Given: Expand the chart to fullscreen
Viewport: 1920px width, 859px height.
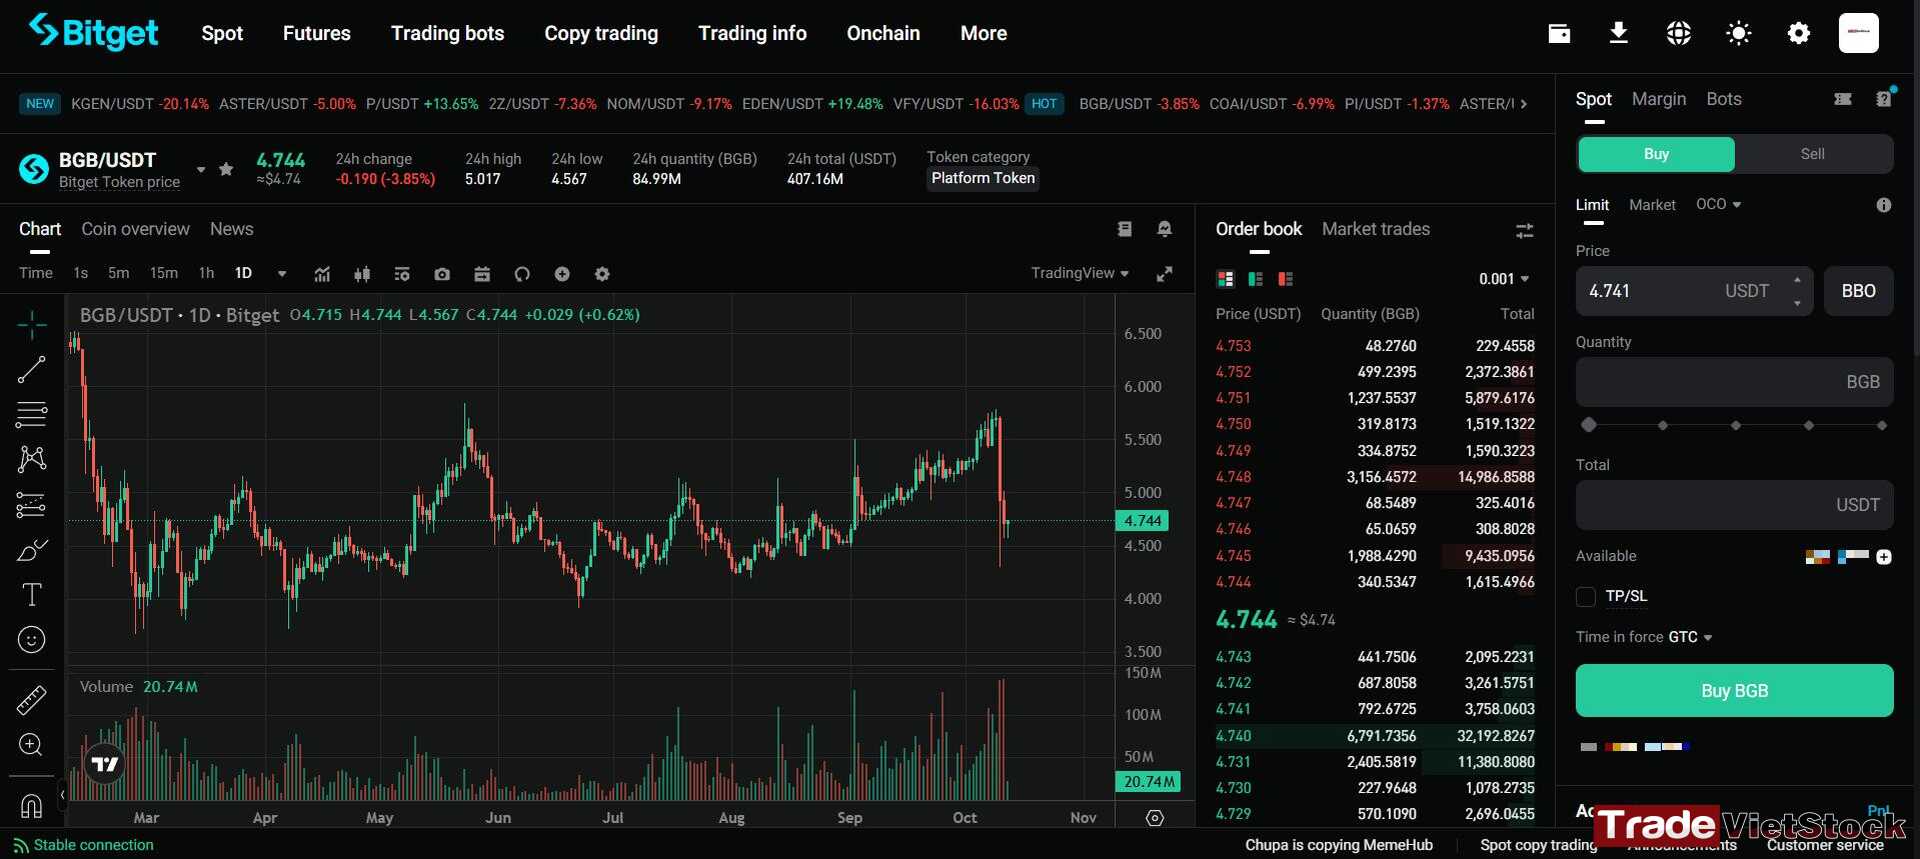Looking at the screenshot, I should 1164,274.
